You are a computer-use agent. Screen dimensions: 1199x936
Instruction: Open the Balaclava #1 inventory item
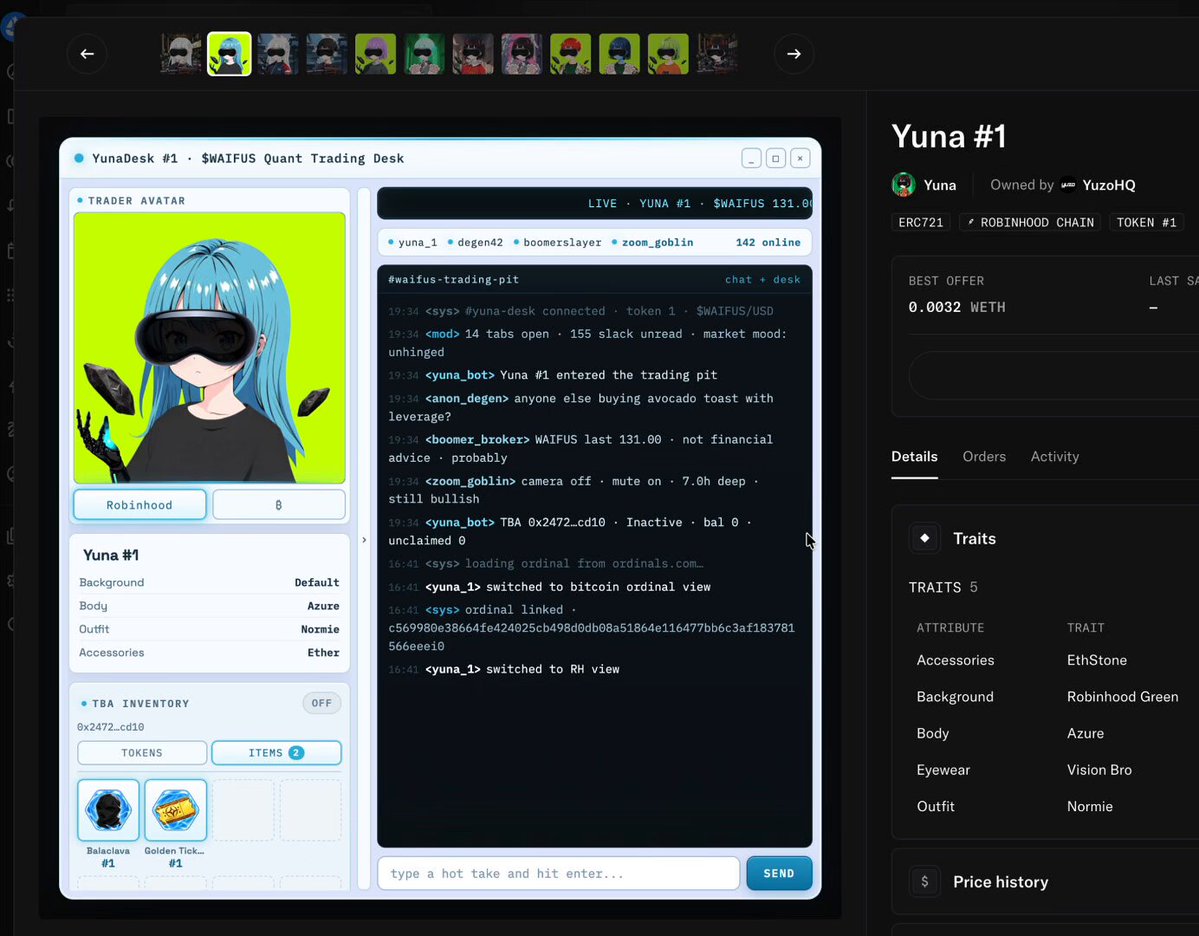pyautogui.click(x=108, y=810)
